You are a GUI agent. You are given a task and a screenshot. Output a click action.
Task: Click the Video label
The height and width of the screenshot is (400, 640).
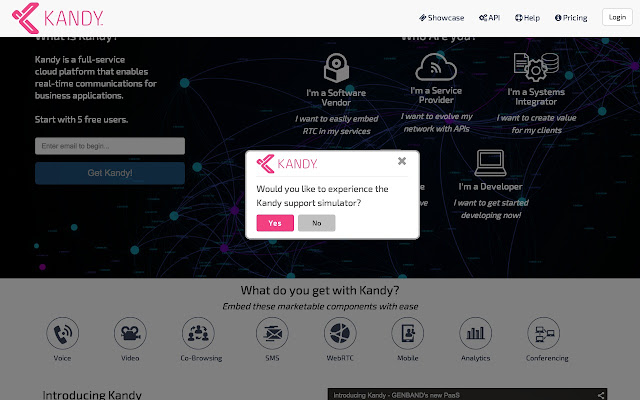130,358
